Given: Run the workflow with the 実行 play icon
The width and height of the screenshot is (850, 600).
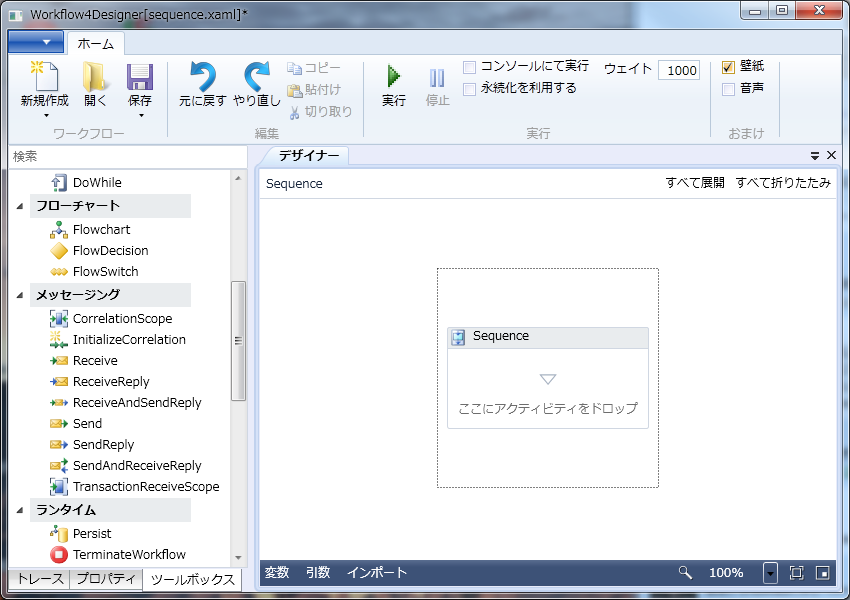Looking at the screenshot, I should pyautogui.click(x=394, y=76).
